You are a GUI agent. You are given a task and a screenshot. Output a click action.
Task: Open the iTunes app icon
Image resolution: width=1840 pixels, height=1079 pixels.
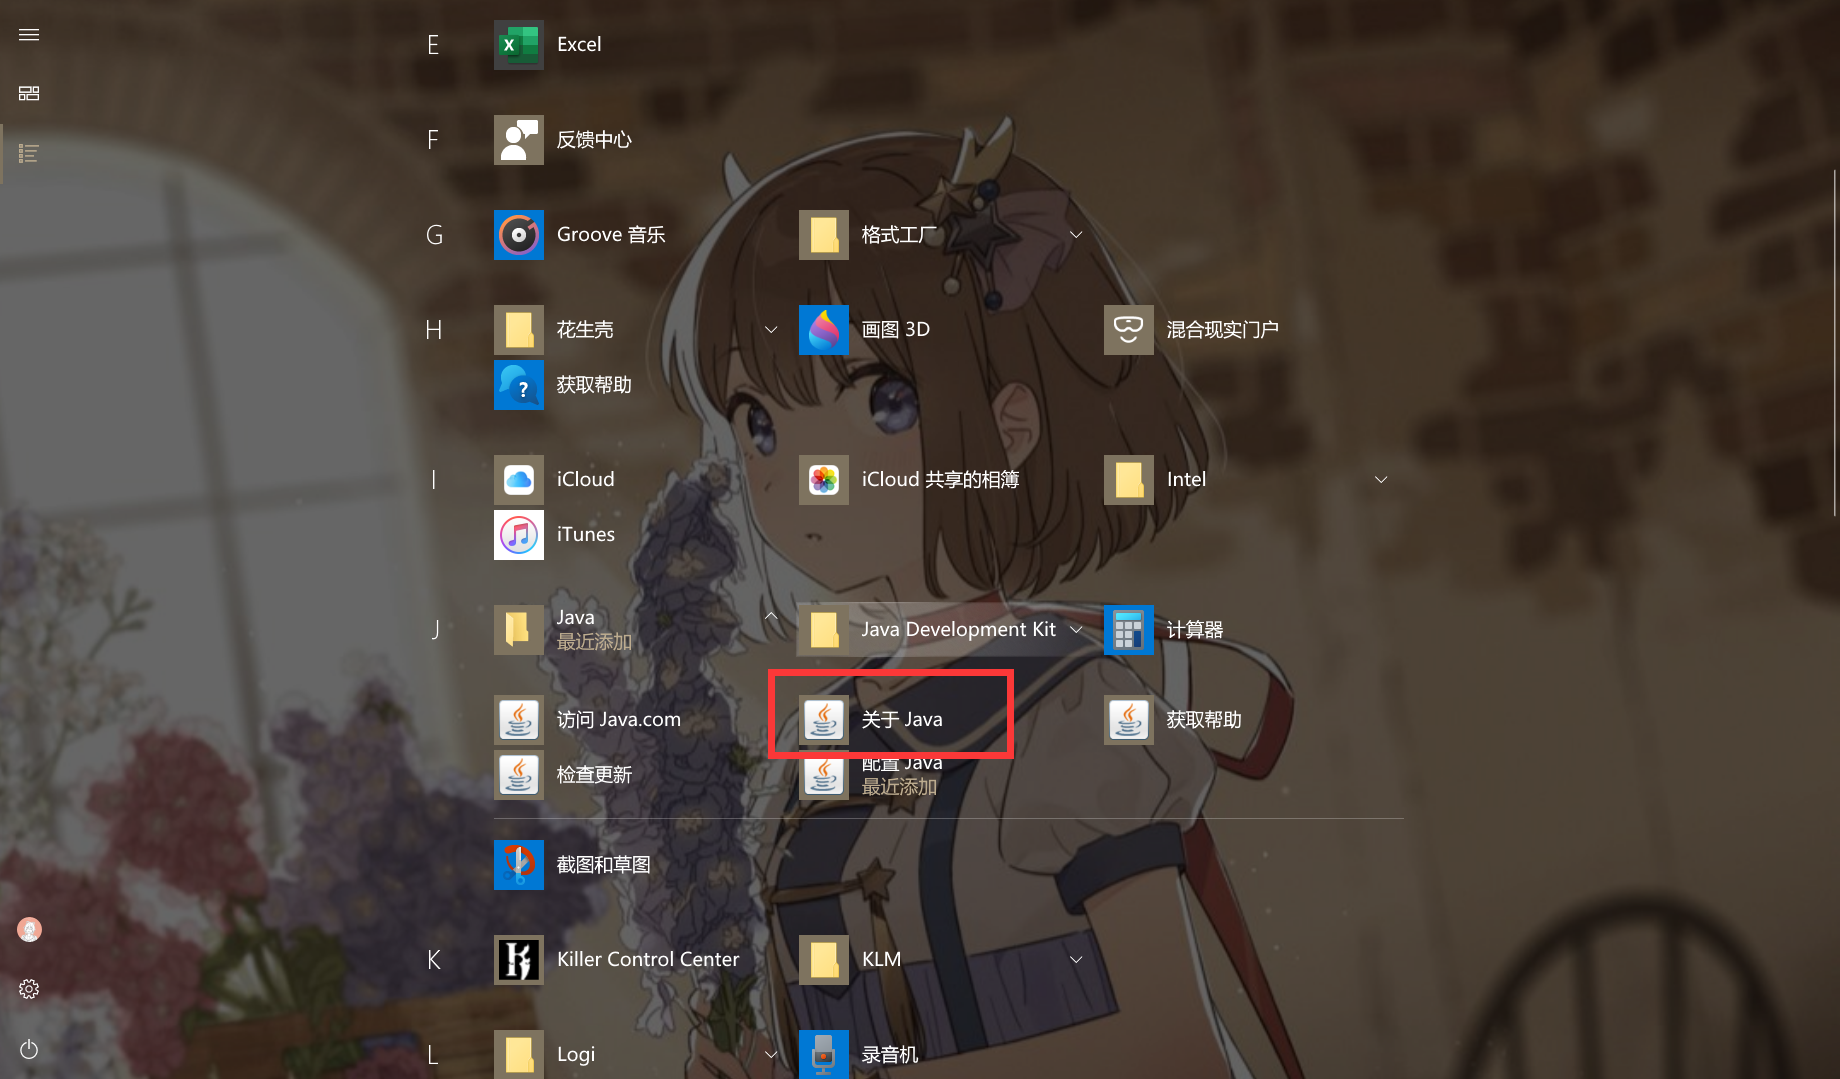519,535
